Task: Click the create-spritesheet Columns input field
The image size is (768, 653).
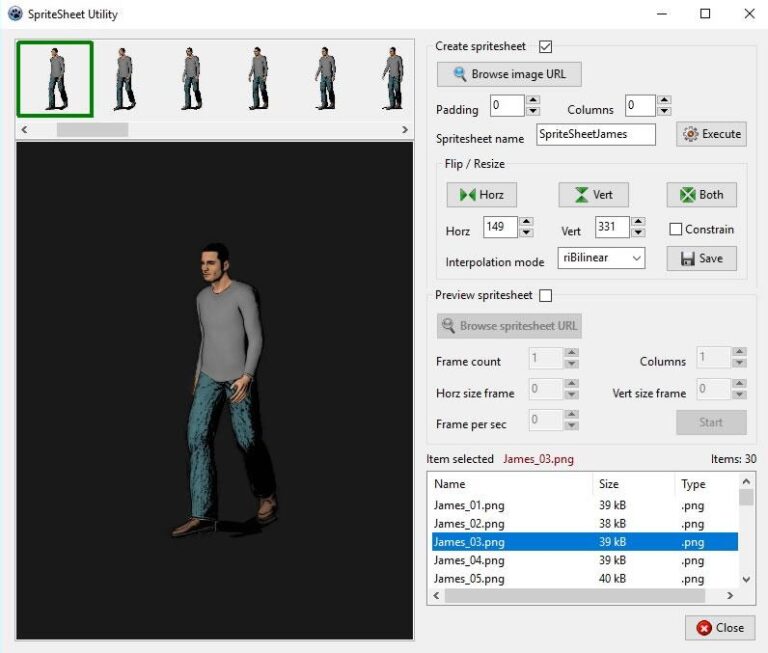Action: tap(640, 106)
